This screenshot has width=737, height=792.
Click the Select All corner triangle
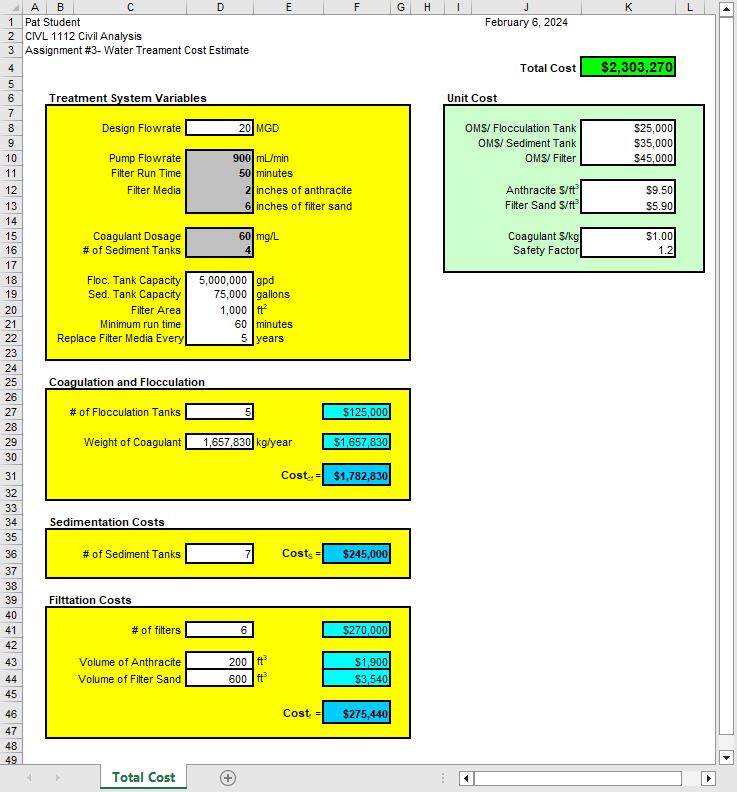tap(11, 8)
